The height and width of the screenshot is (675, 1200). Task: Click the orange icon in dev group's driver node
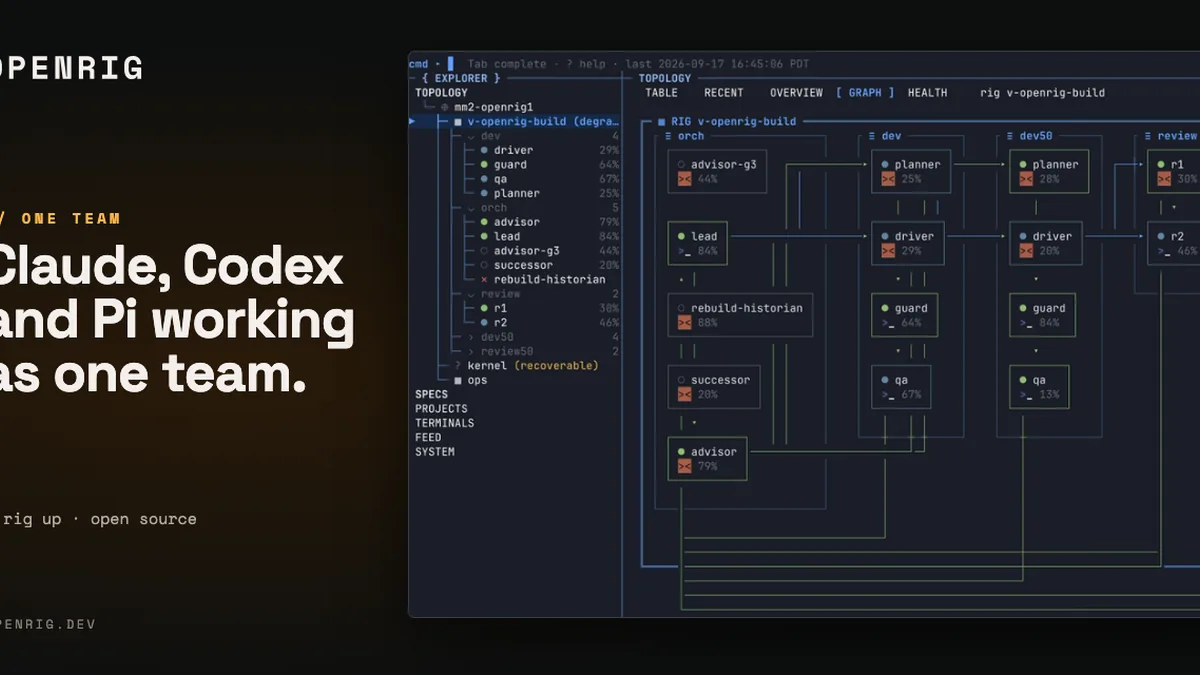point(888,251)
